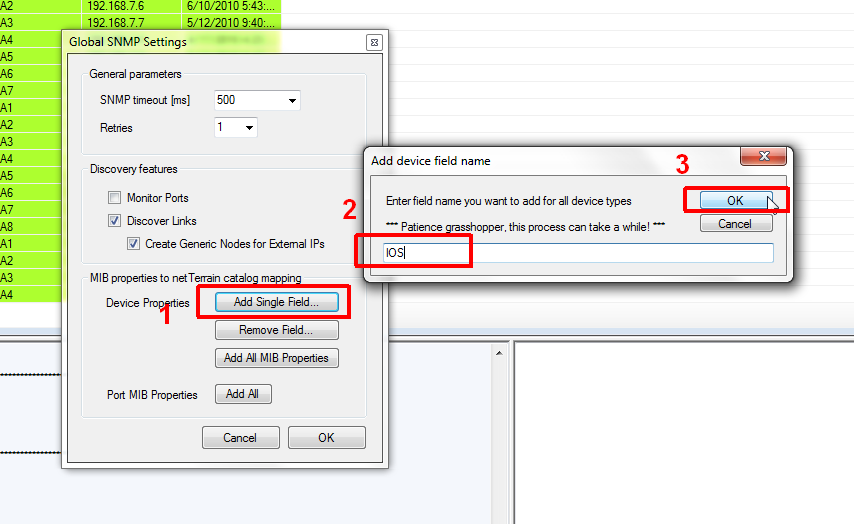Confirm Global SNMP Settings with OK

tap(327, 437)
